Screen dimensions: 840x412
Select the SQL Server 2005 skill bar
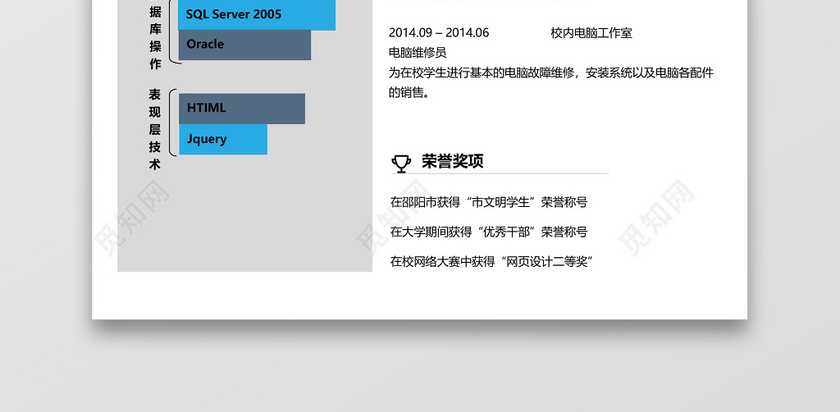(x=257, y=15)
